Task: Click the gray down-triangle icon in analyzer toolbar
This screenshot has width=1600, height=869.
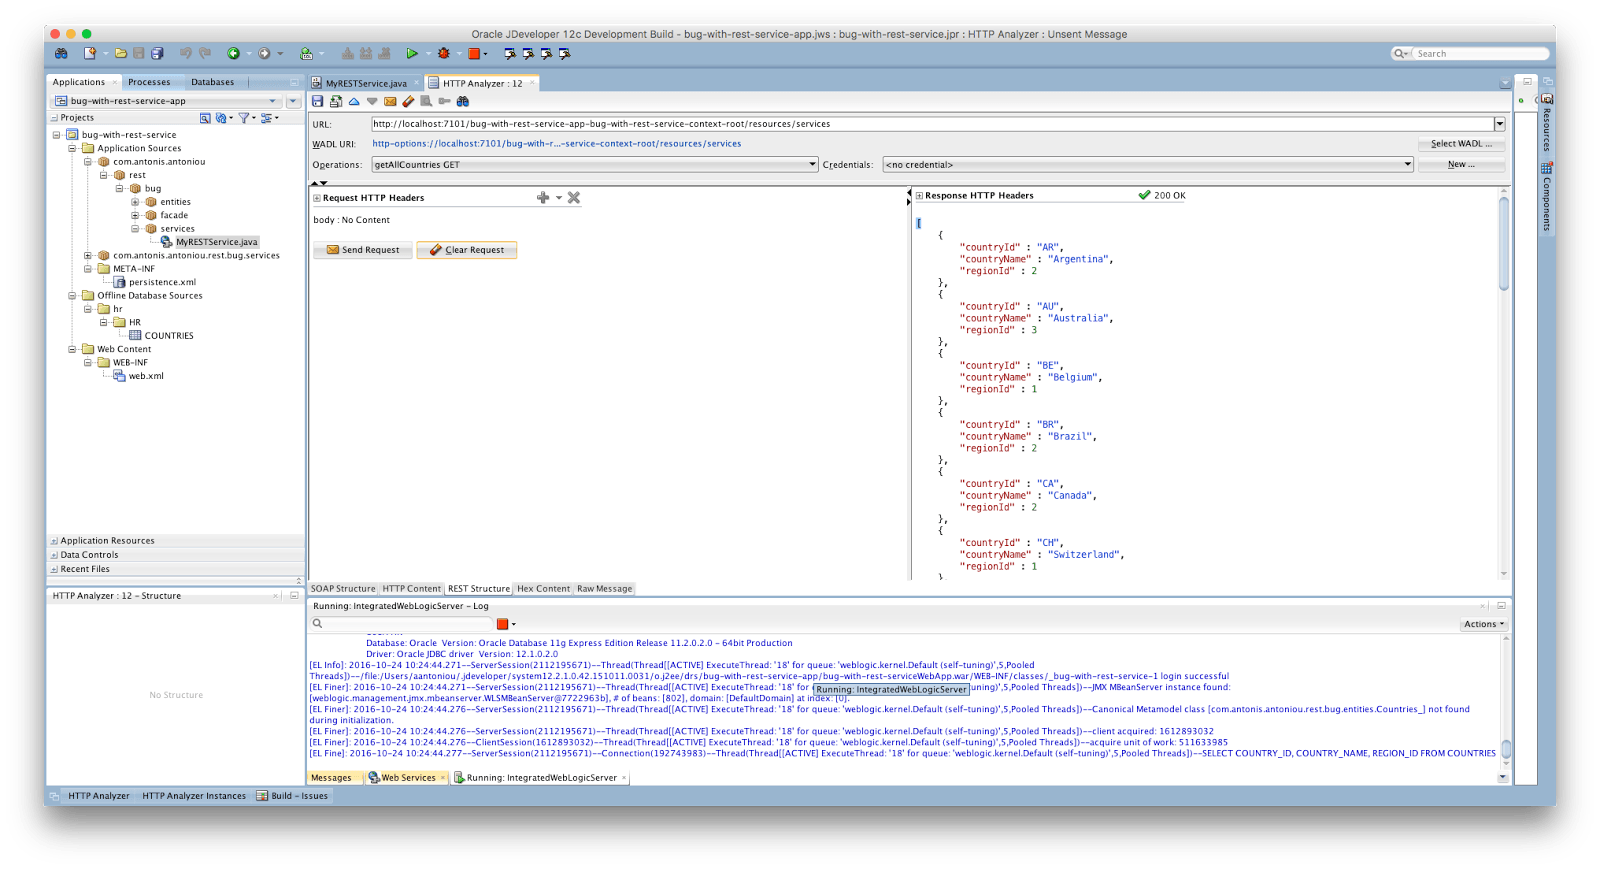Action: (x=372, y=101)
